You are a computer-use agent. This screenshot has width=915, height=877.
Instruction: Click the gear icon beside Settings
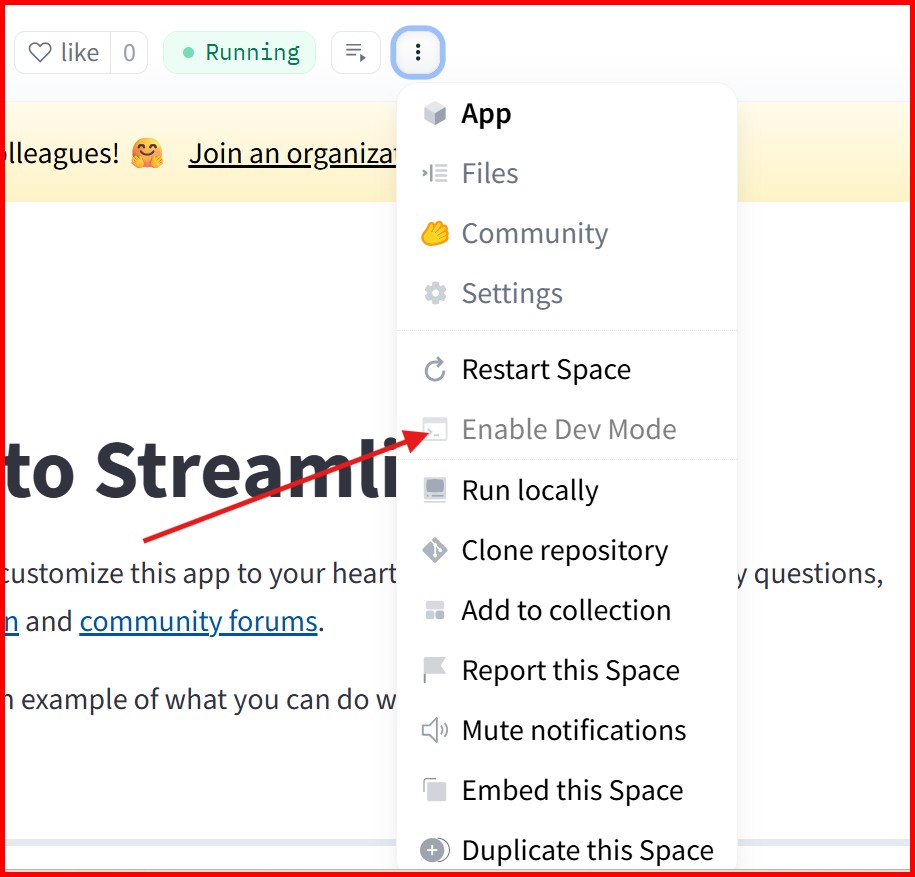point(435,294)
